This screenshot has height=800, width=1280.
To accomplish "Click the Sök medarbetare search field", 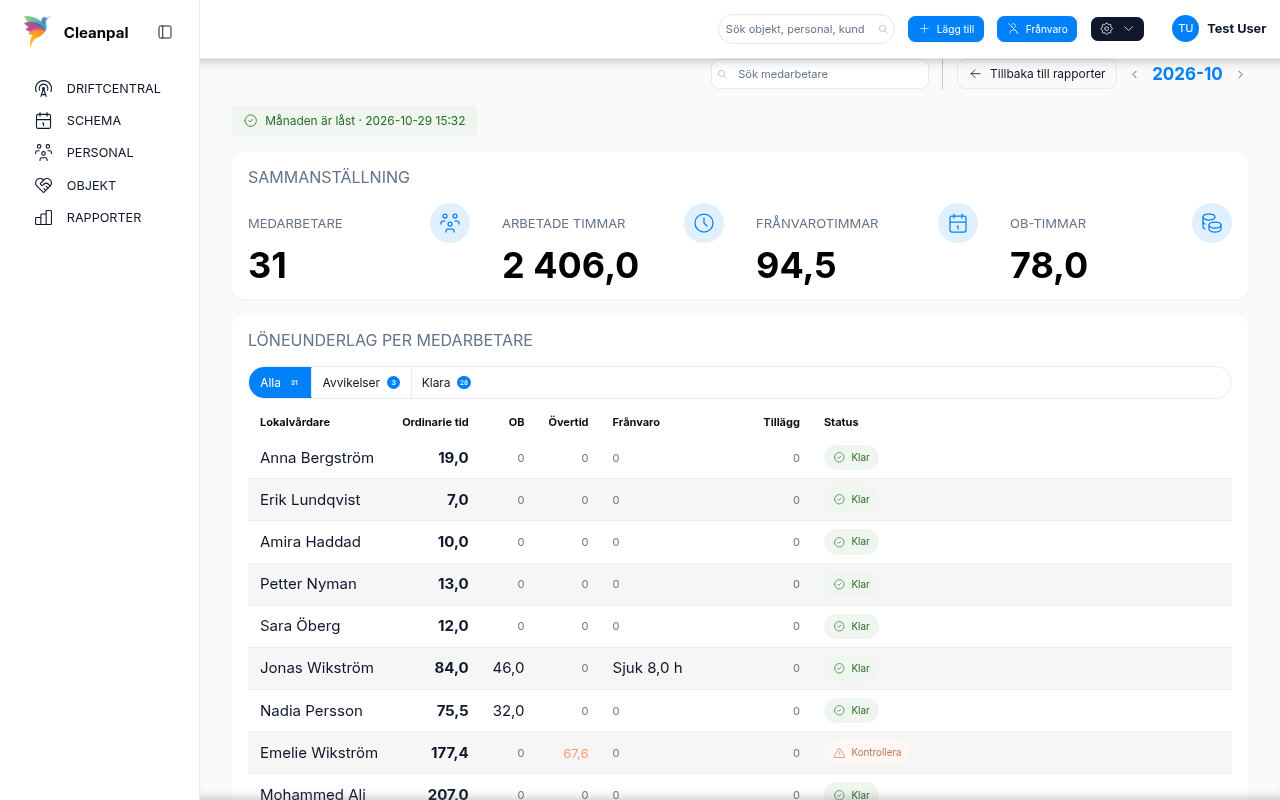I will tap(820, 74).
